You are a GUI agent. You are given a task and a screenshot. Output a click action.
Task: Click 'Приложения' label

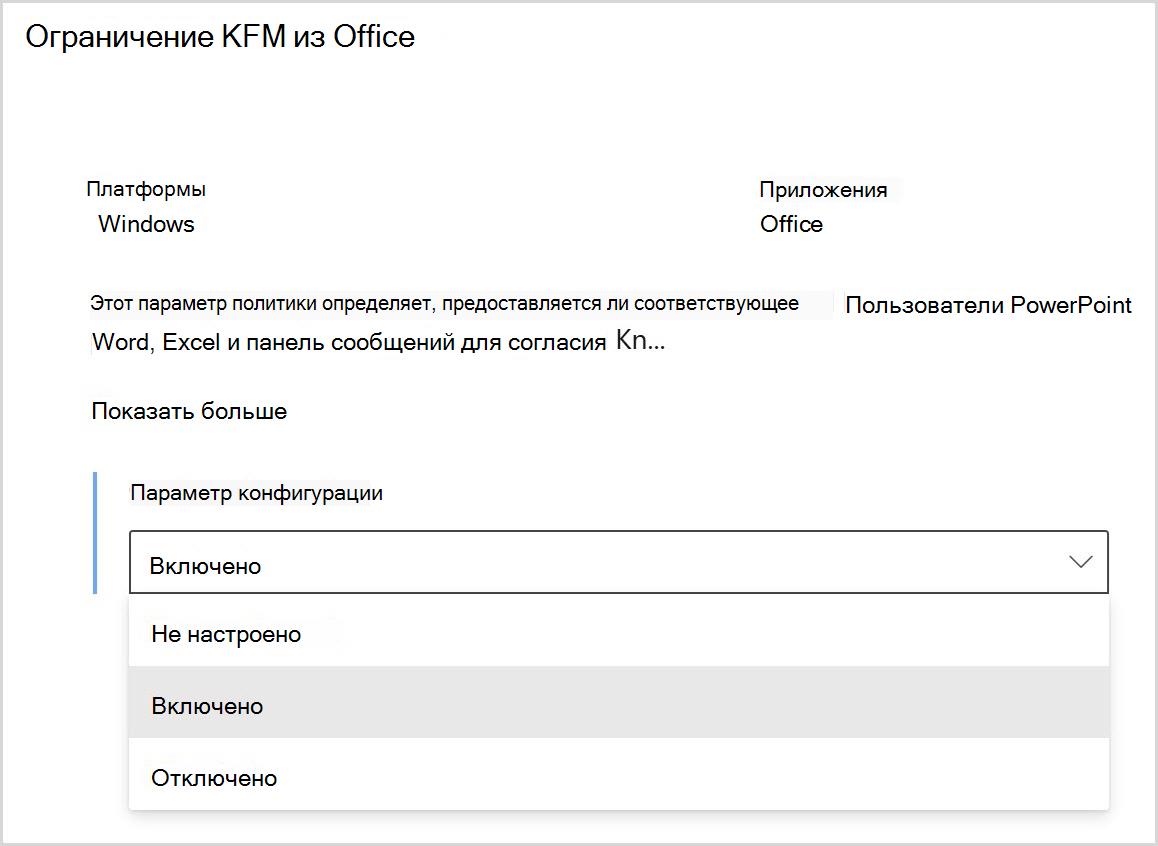point(823,190)
